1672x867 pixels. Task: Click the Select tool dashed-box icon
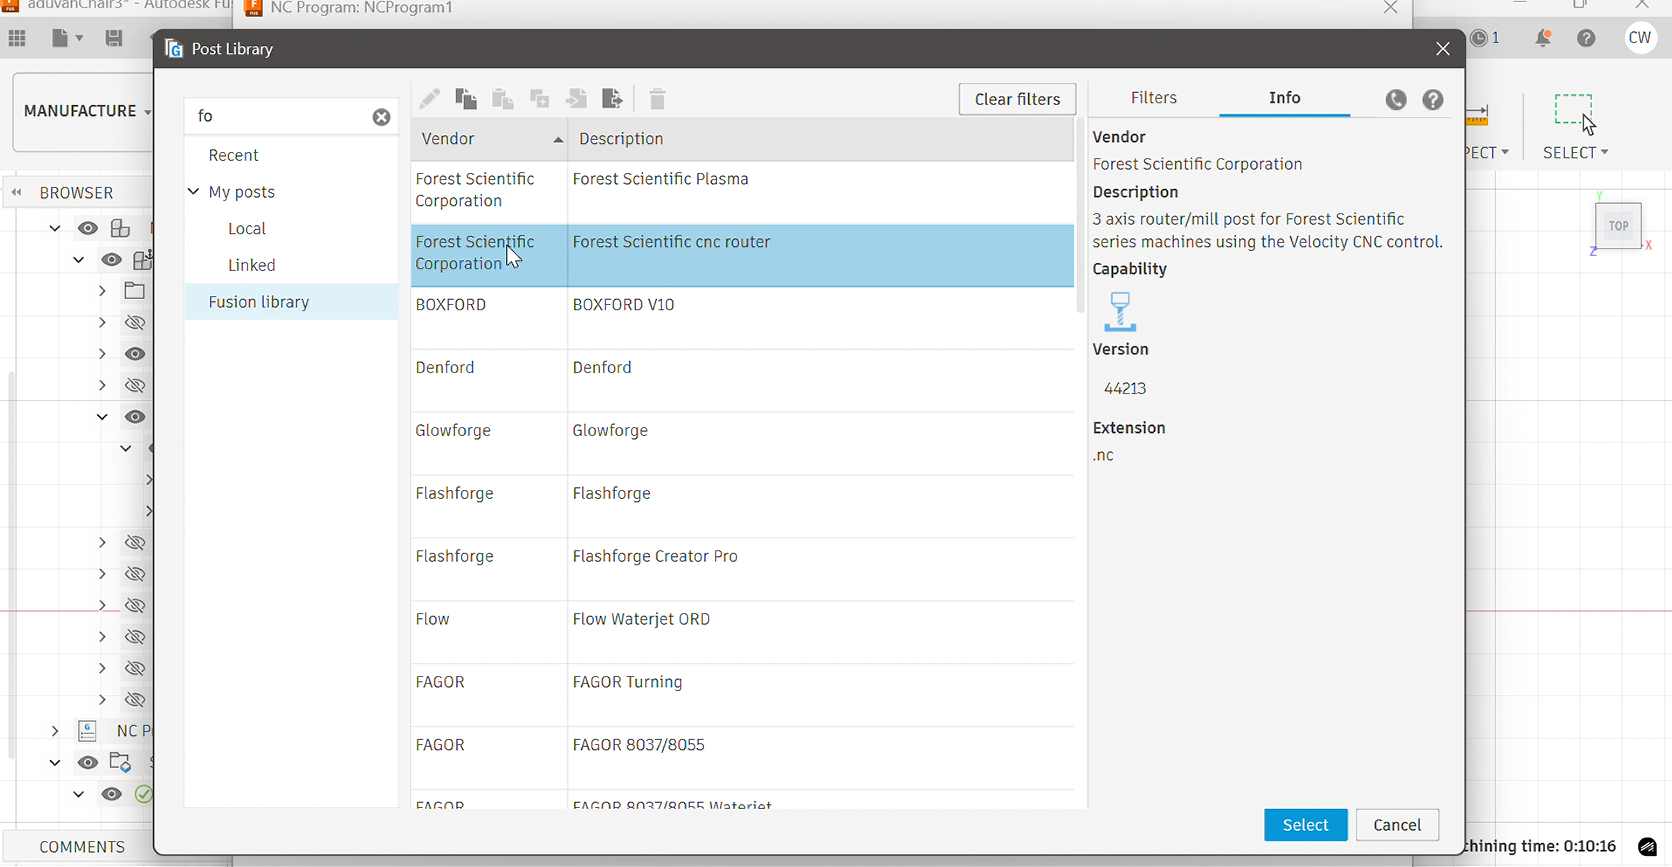(1575, 112)
